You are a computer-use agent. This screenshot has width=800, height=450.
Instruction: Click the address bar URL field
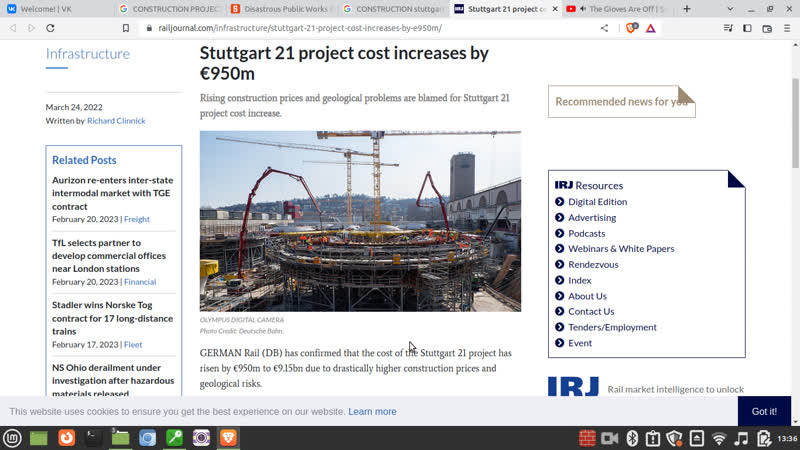click(x=367, y=29)
